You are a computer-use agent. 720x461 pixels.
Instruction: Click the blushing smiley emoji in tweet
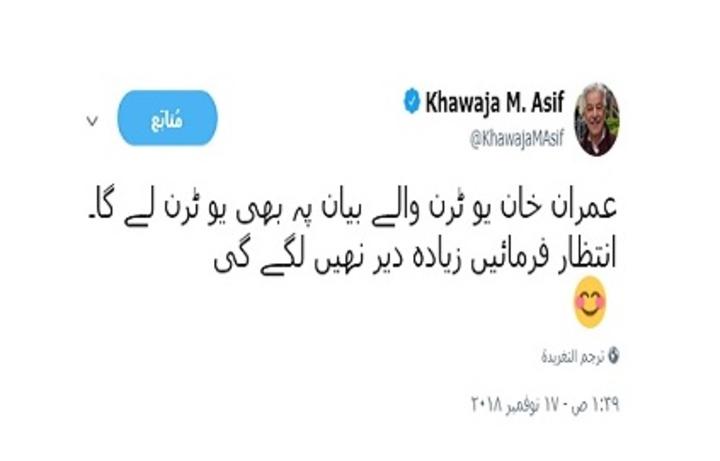[x=590, y=302]
